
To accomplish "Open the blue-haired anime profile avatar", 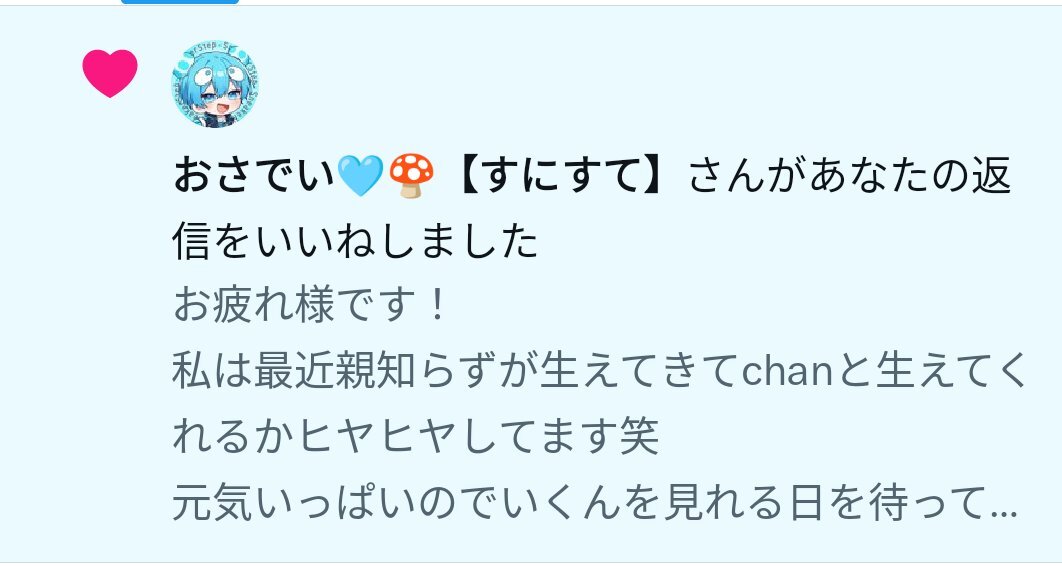I will 215,85.
